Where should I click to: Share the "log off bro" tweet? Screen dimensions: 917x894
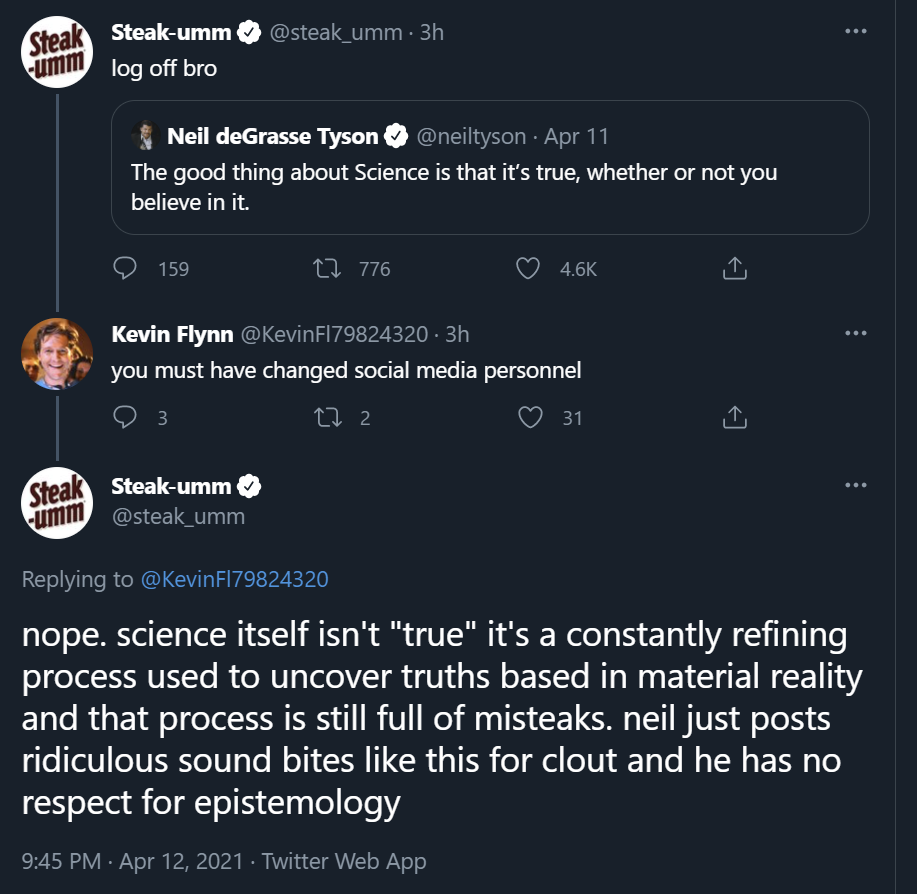[733, 268]
